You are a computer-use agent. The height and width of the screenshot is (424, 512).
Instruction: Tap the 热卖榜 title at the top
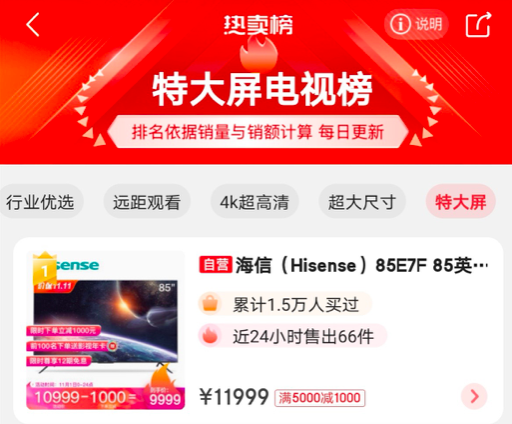tap(258, 25)
